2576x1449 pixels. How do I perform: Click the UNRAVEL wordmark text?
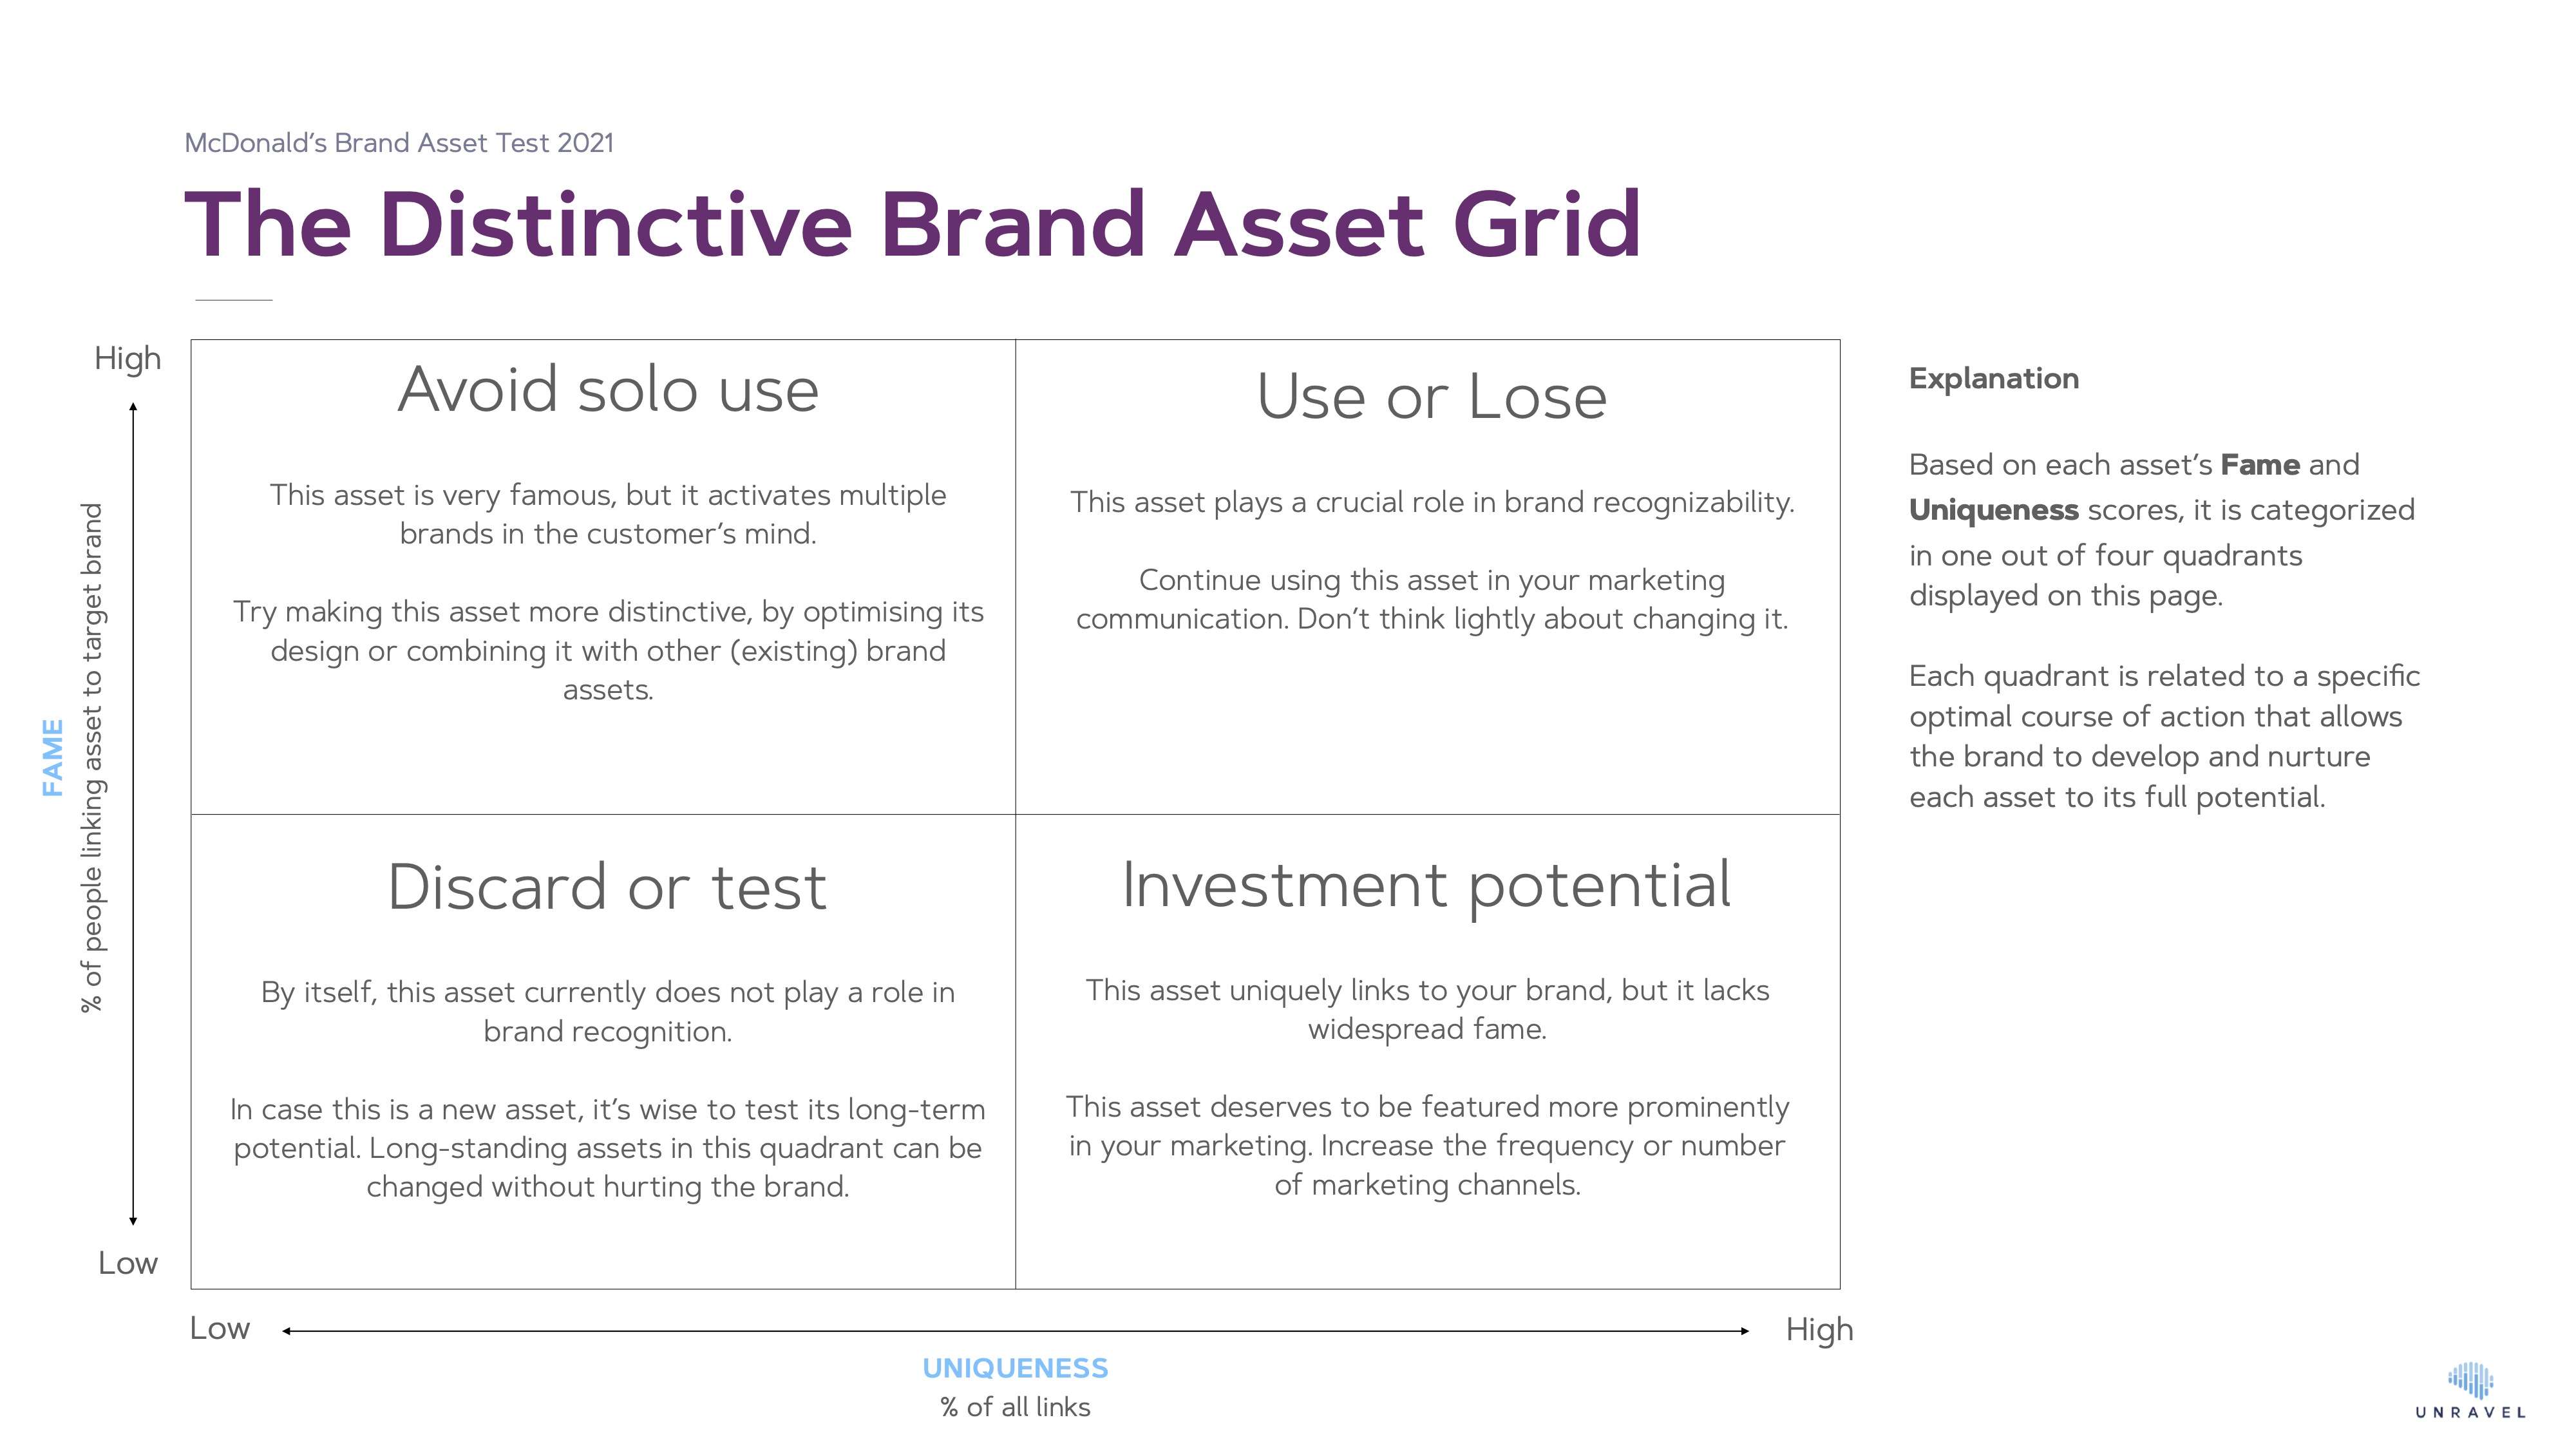tap(2470, 1413)
